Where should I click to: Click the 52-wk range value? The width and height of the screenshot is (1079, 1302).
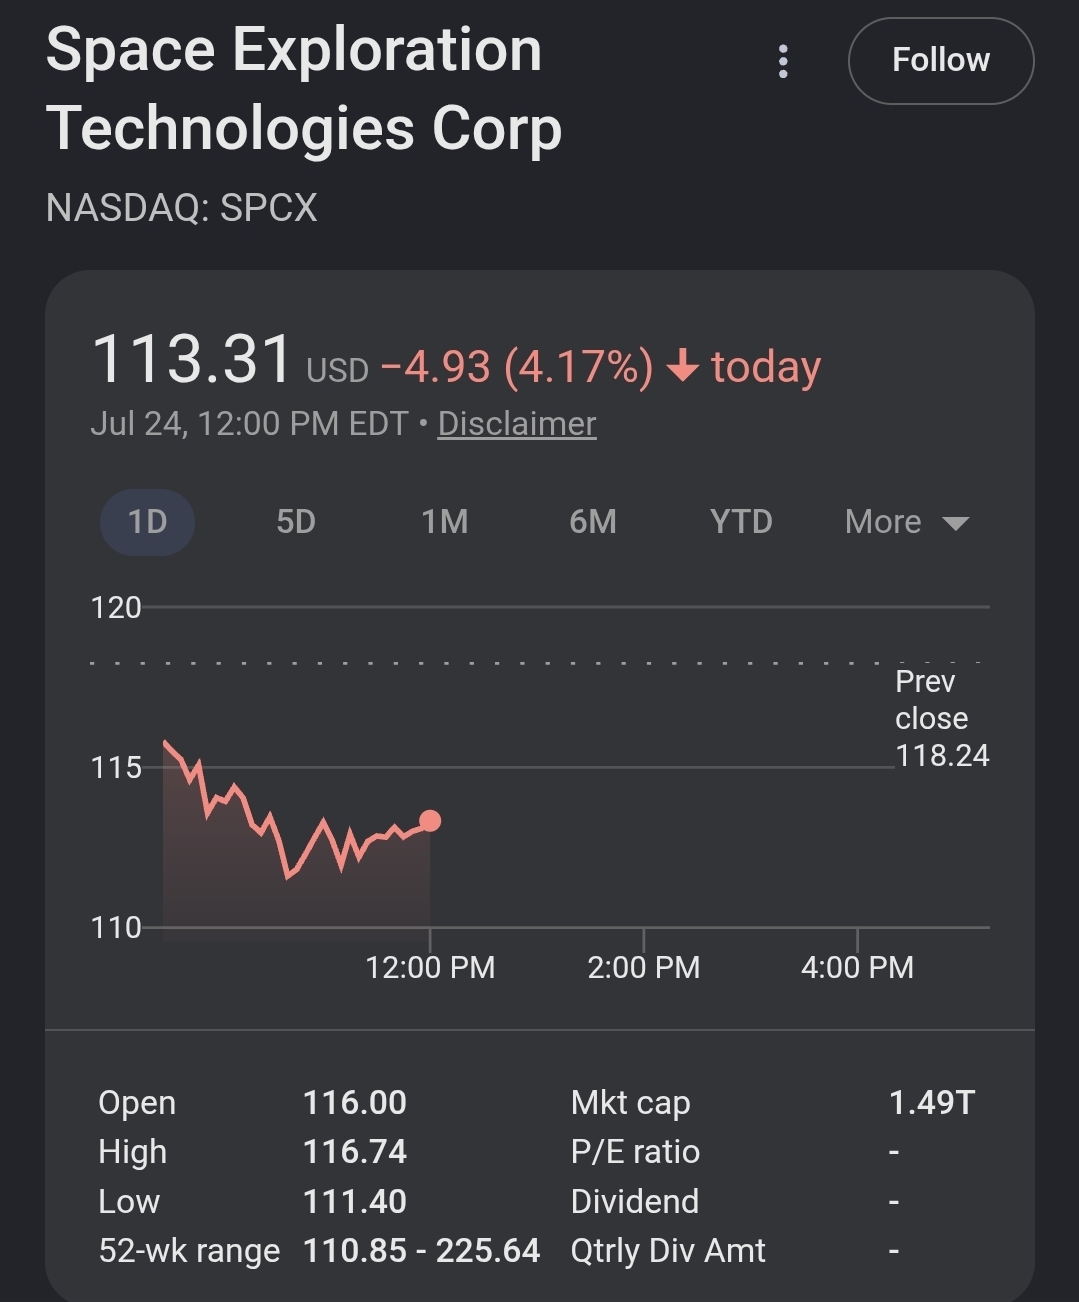[421, 1251]
